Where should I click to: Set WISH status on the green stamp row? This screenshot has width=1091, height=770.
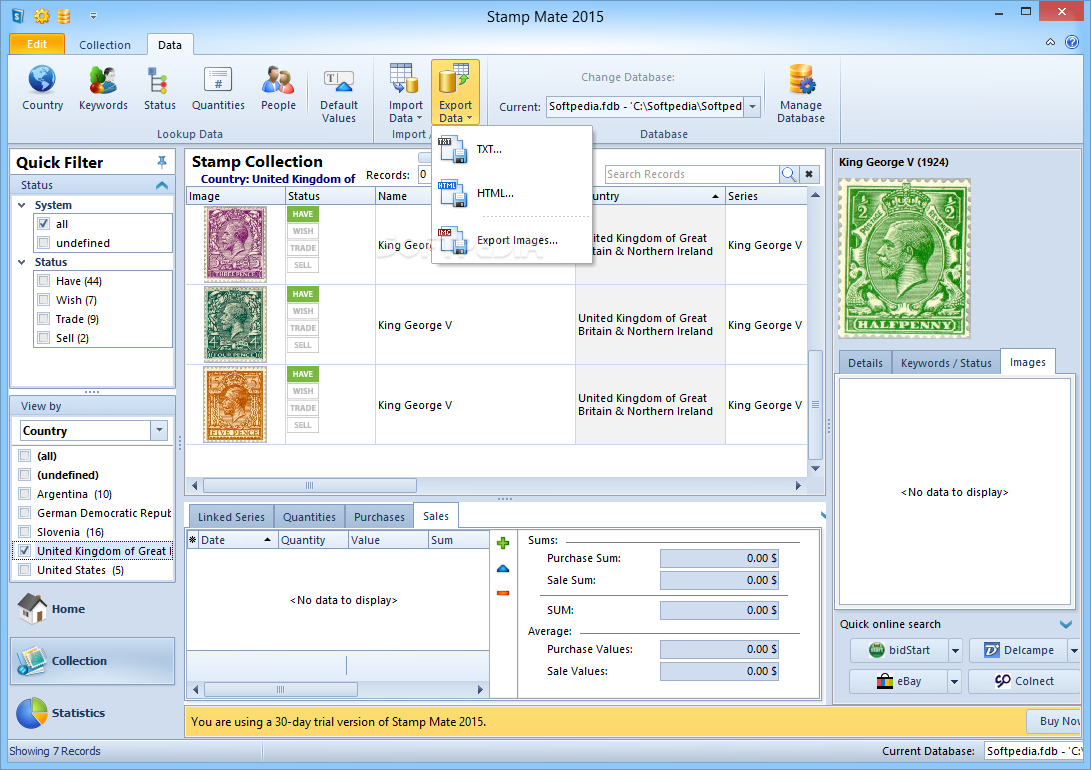tap(303, 311)
